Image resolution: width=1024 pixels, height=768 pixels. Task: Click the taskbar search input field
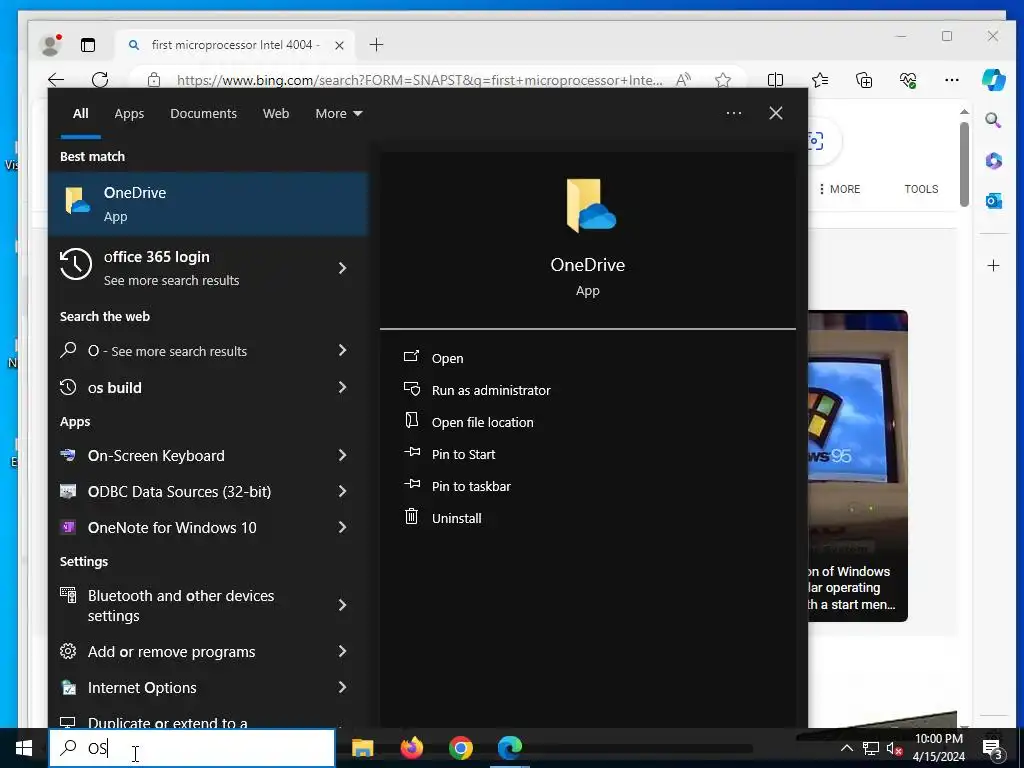pyautogui.click(x=192, y=748)
